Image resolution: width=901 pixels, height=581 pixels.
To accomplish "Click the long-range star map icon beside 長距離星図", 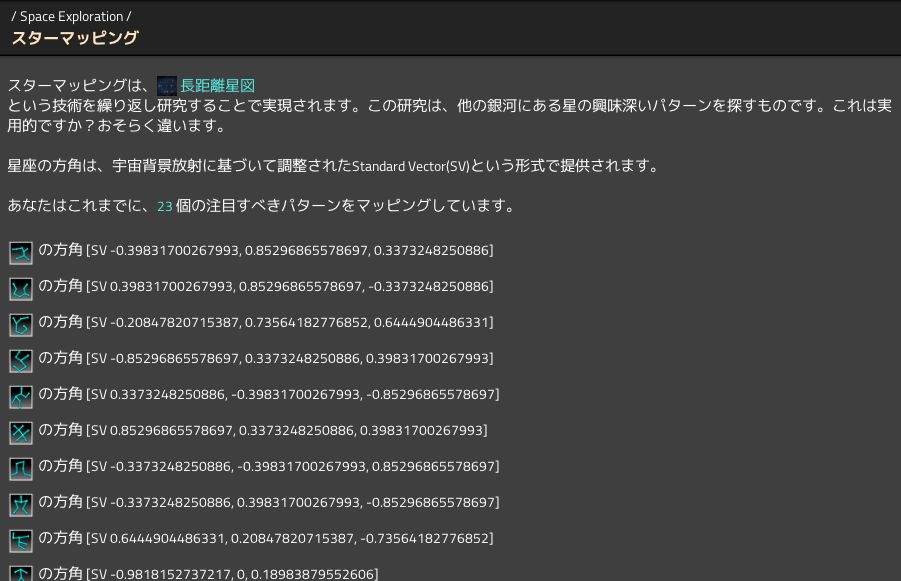I will coord(167,86).
